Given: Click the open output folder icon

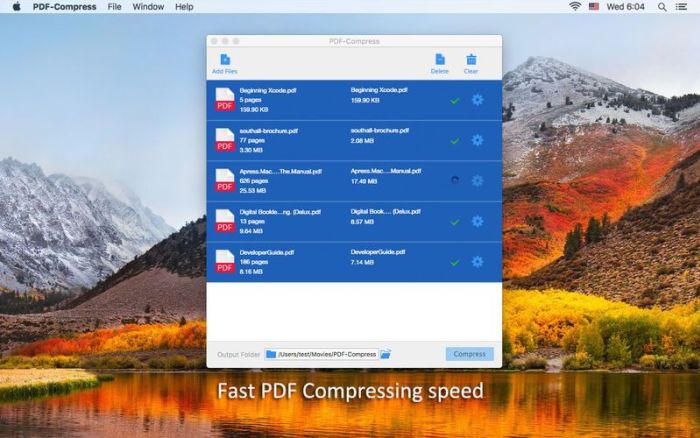Looking at the screenshot, I should click(x=385, y=354).
